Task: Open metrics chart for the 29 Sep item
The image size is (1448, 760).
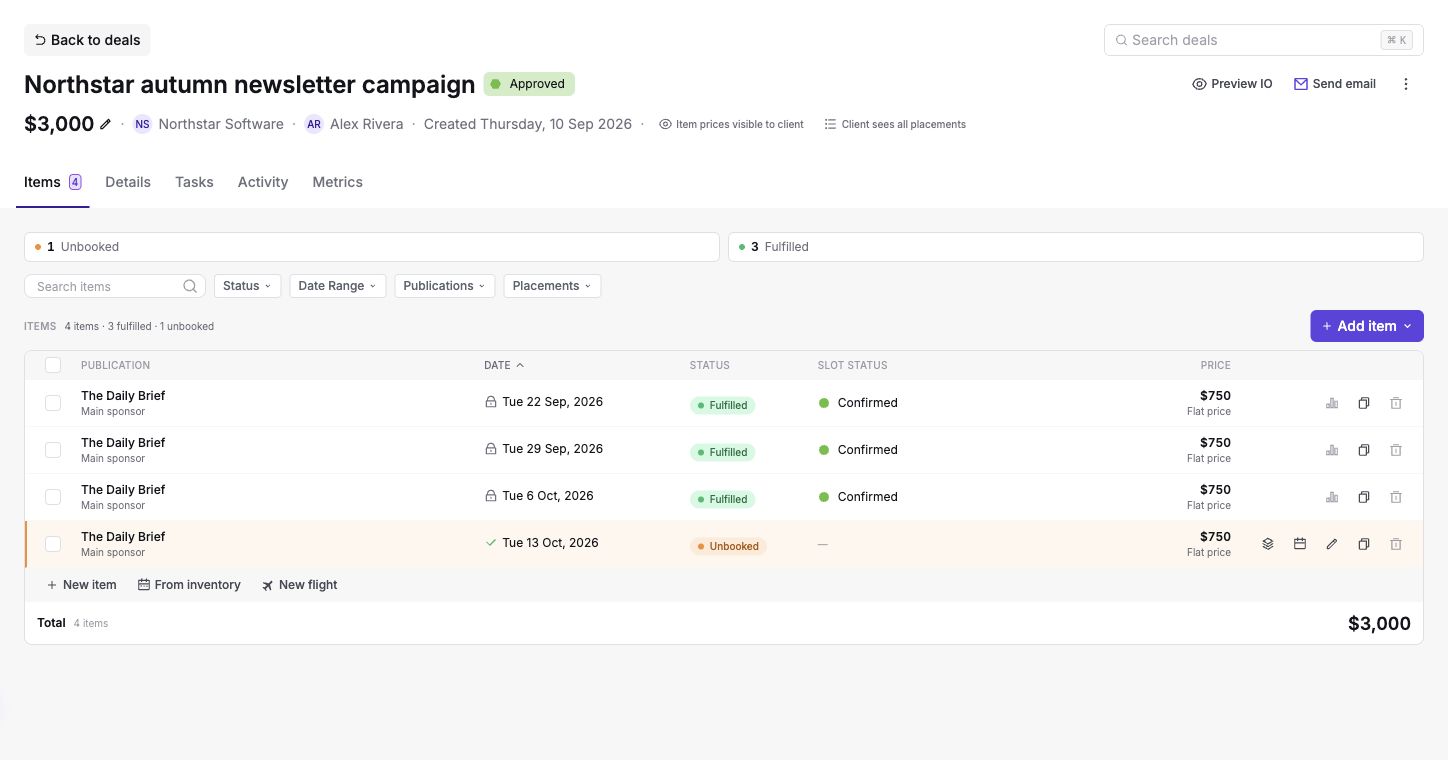Action: point(1332,450)
